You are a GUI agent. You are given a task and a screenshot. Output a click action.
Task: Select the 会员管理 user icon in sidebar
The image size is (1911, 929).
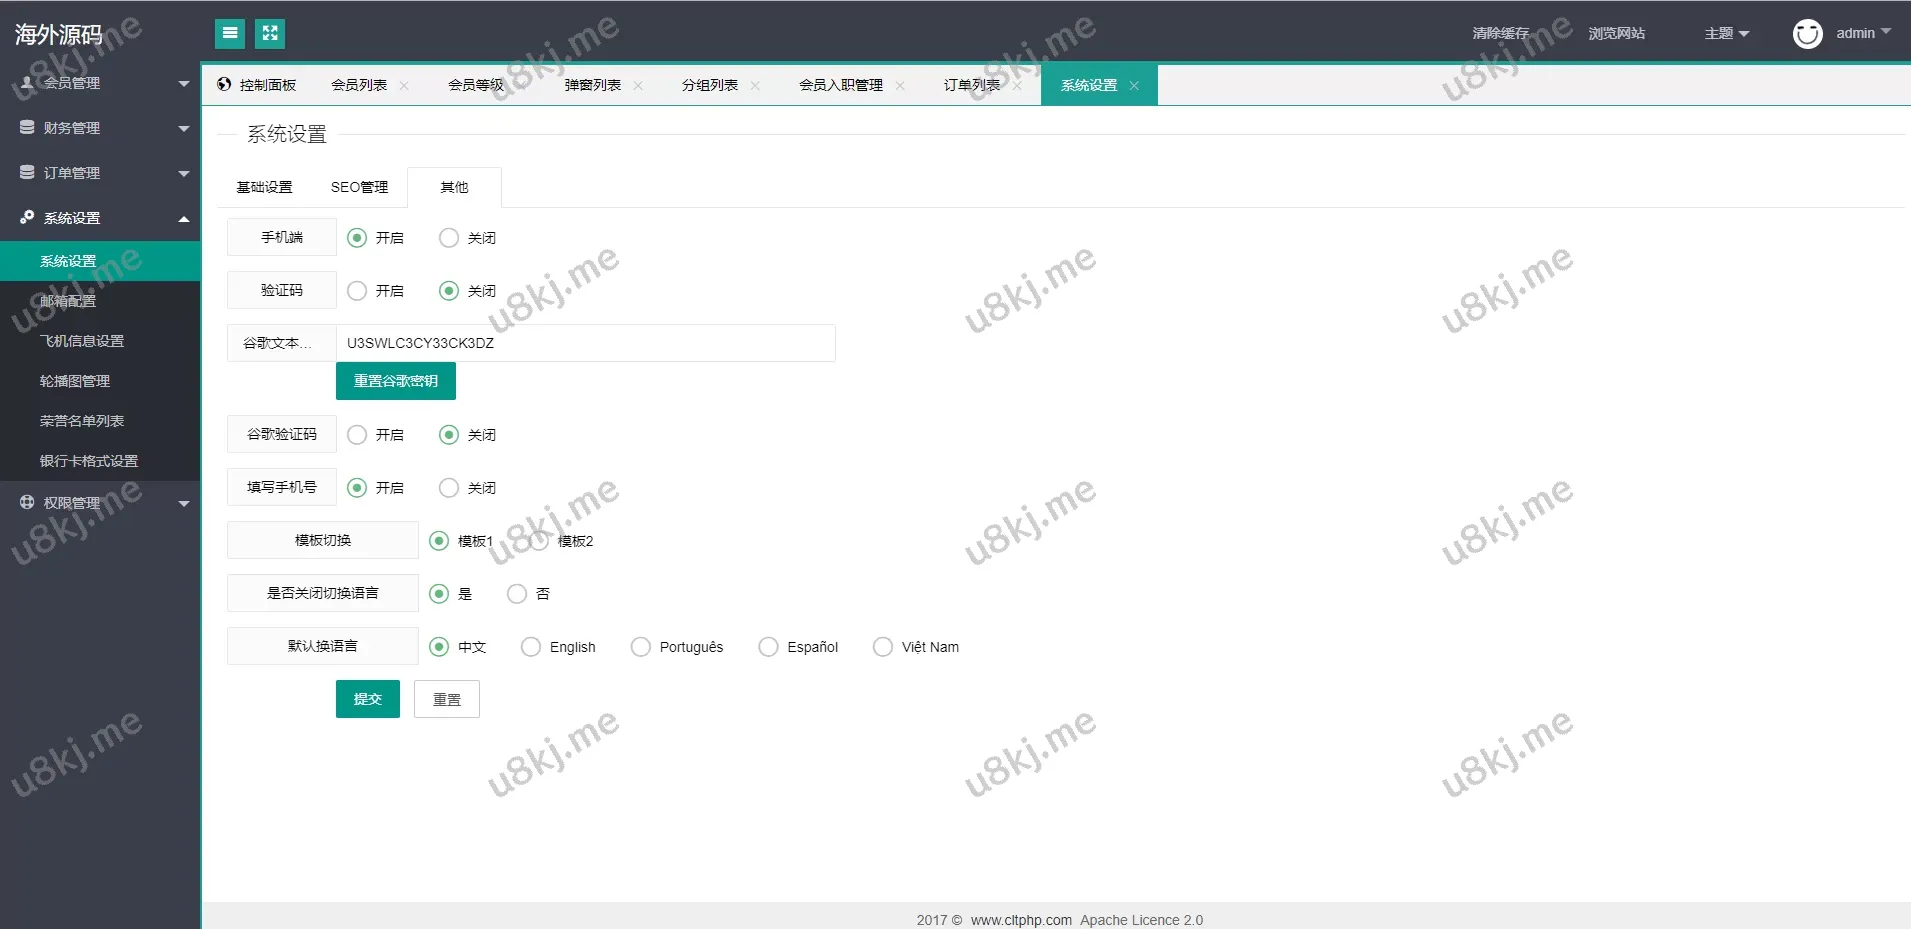pyautogui.click(x=26, y=82)
